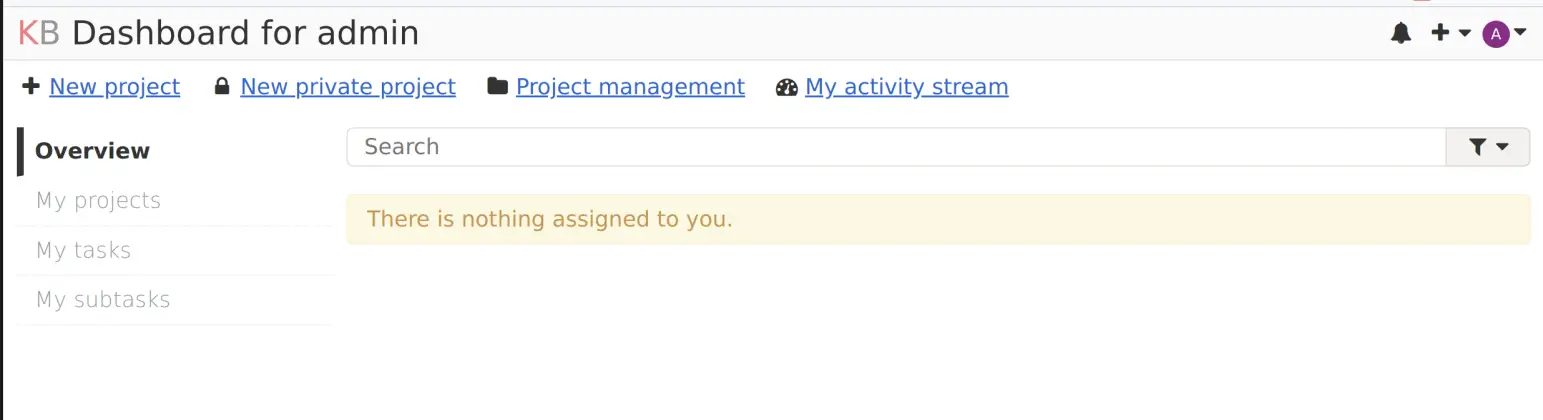
Task: Click the Dashboard for admin title
Action: [245, 33]
